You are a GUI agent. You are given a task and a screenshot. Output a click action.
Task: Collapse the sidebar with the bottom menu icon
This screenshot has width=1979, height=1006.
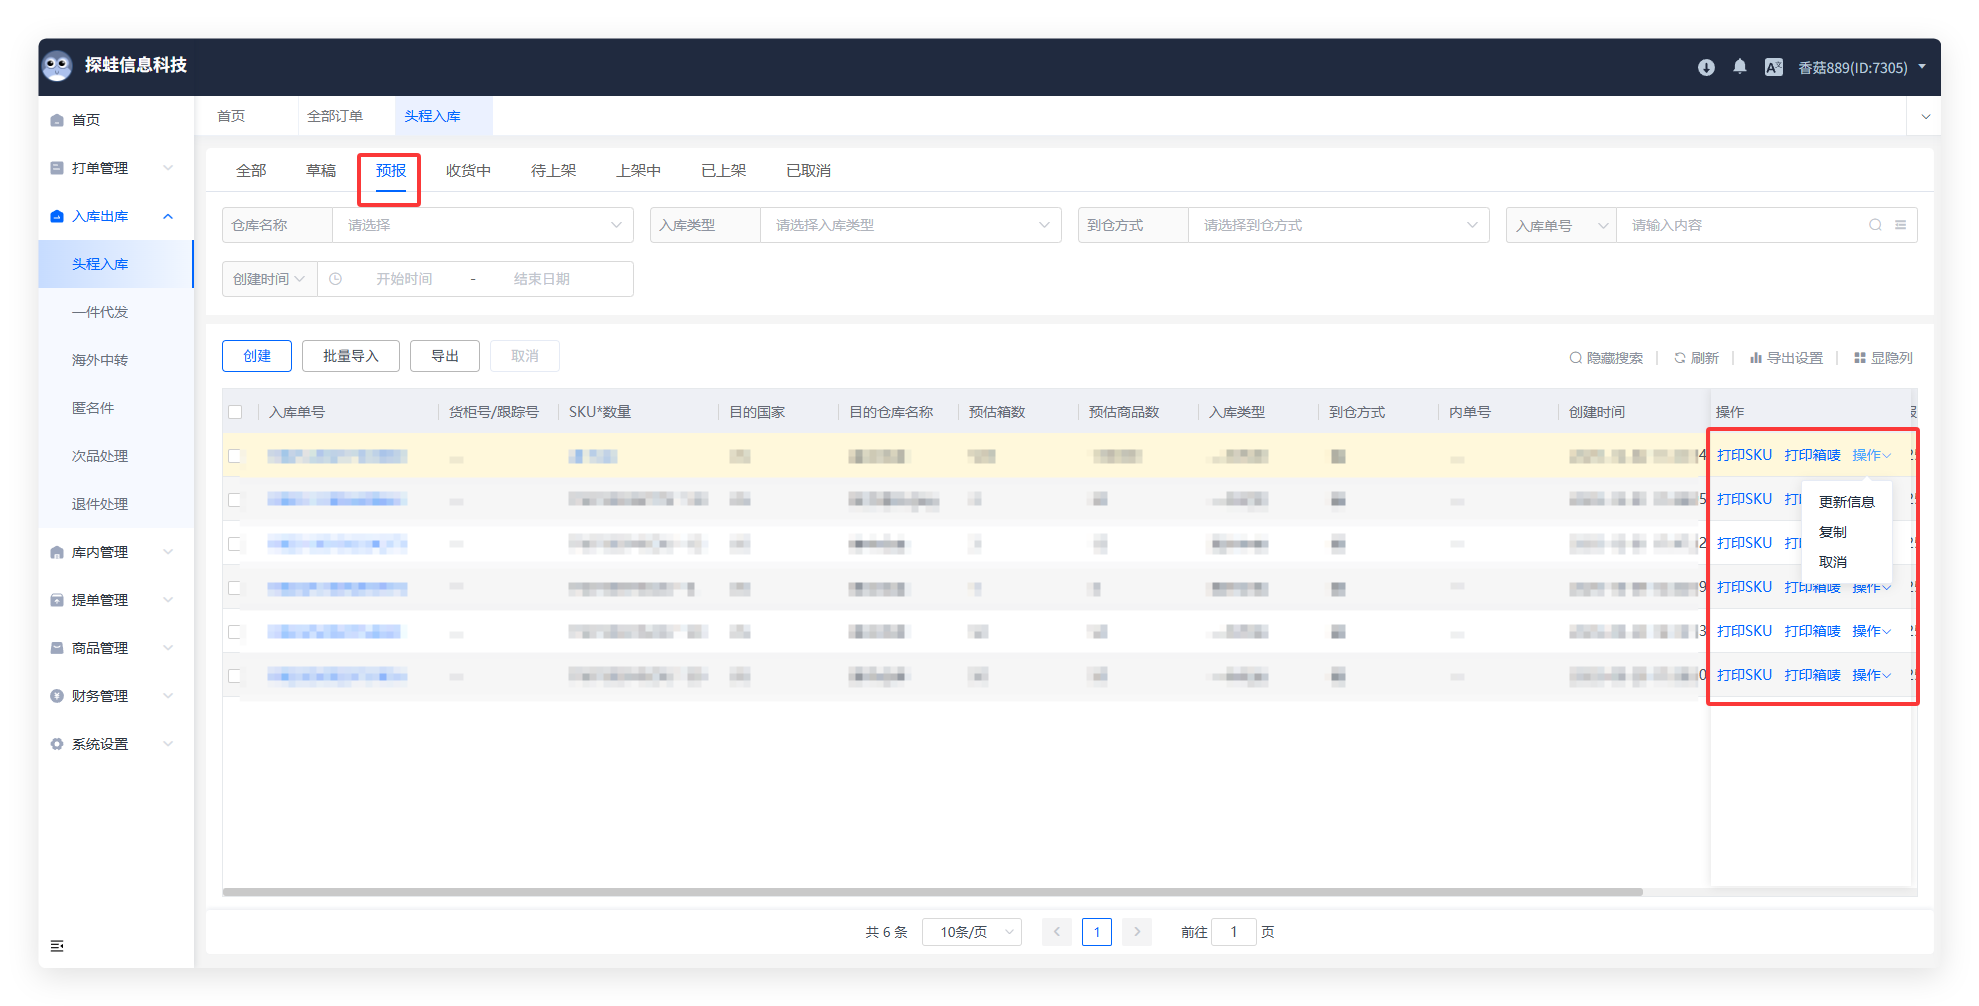point(57,946)
